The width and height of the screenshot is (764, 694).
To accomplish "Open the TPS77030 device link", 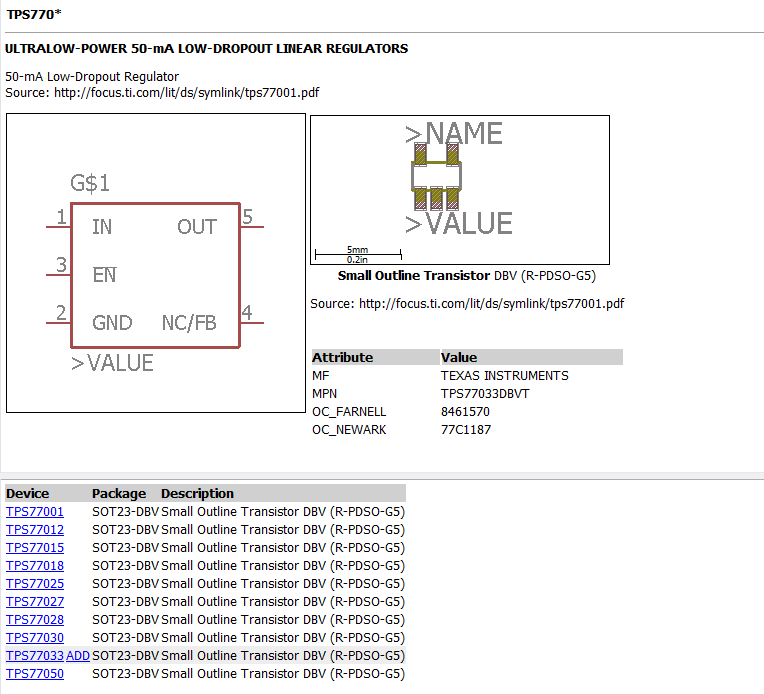I will (35, 638).
